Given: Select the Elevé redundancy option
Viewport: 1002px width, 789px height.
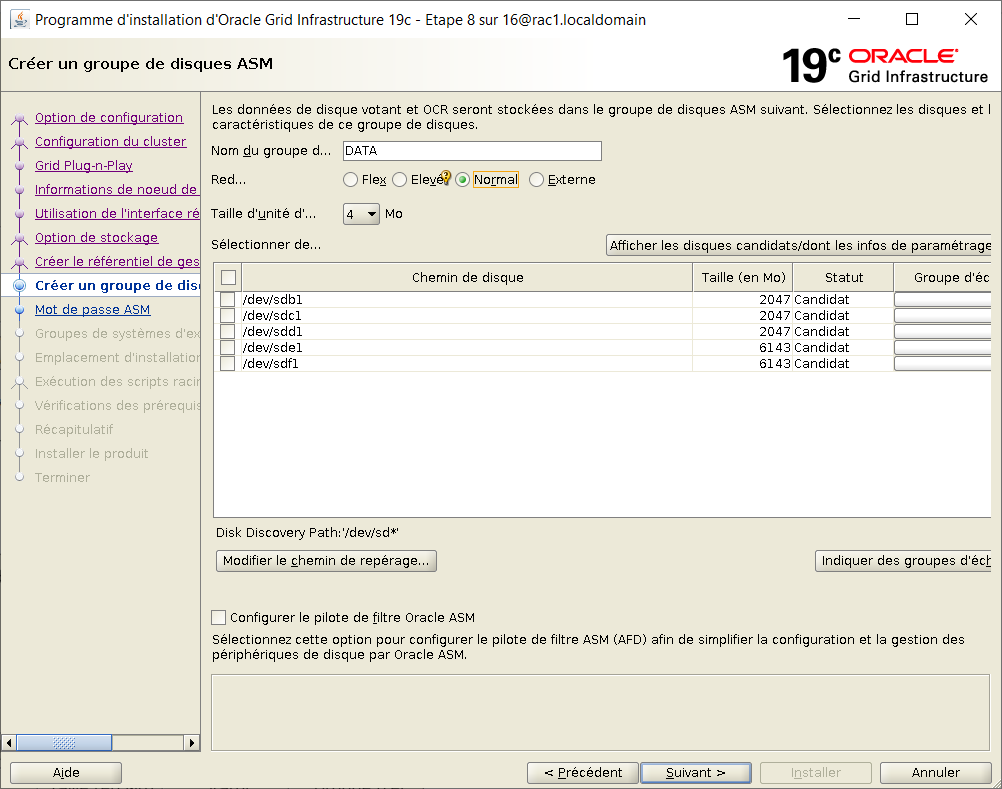Looking at the screenshot, I should click(399, 180).
